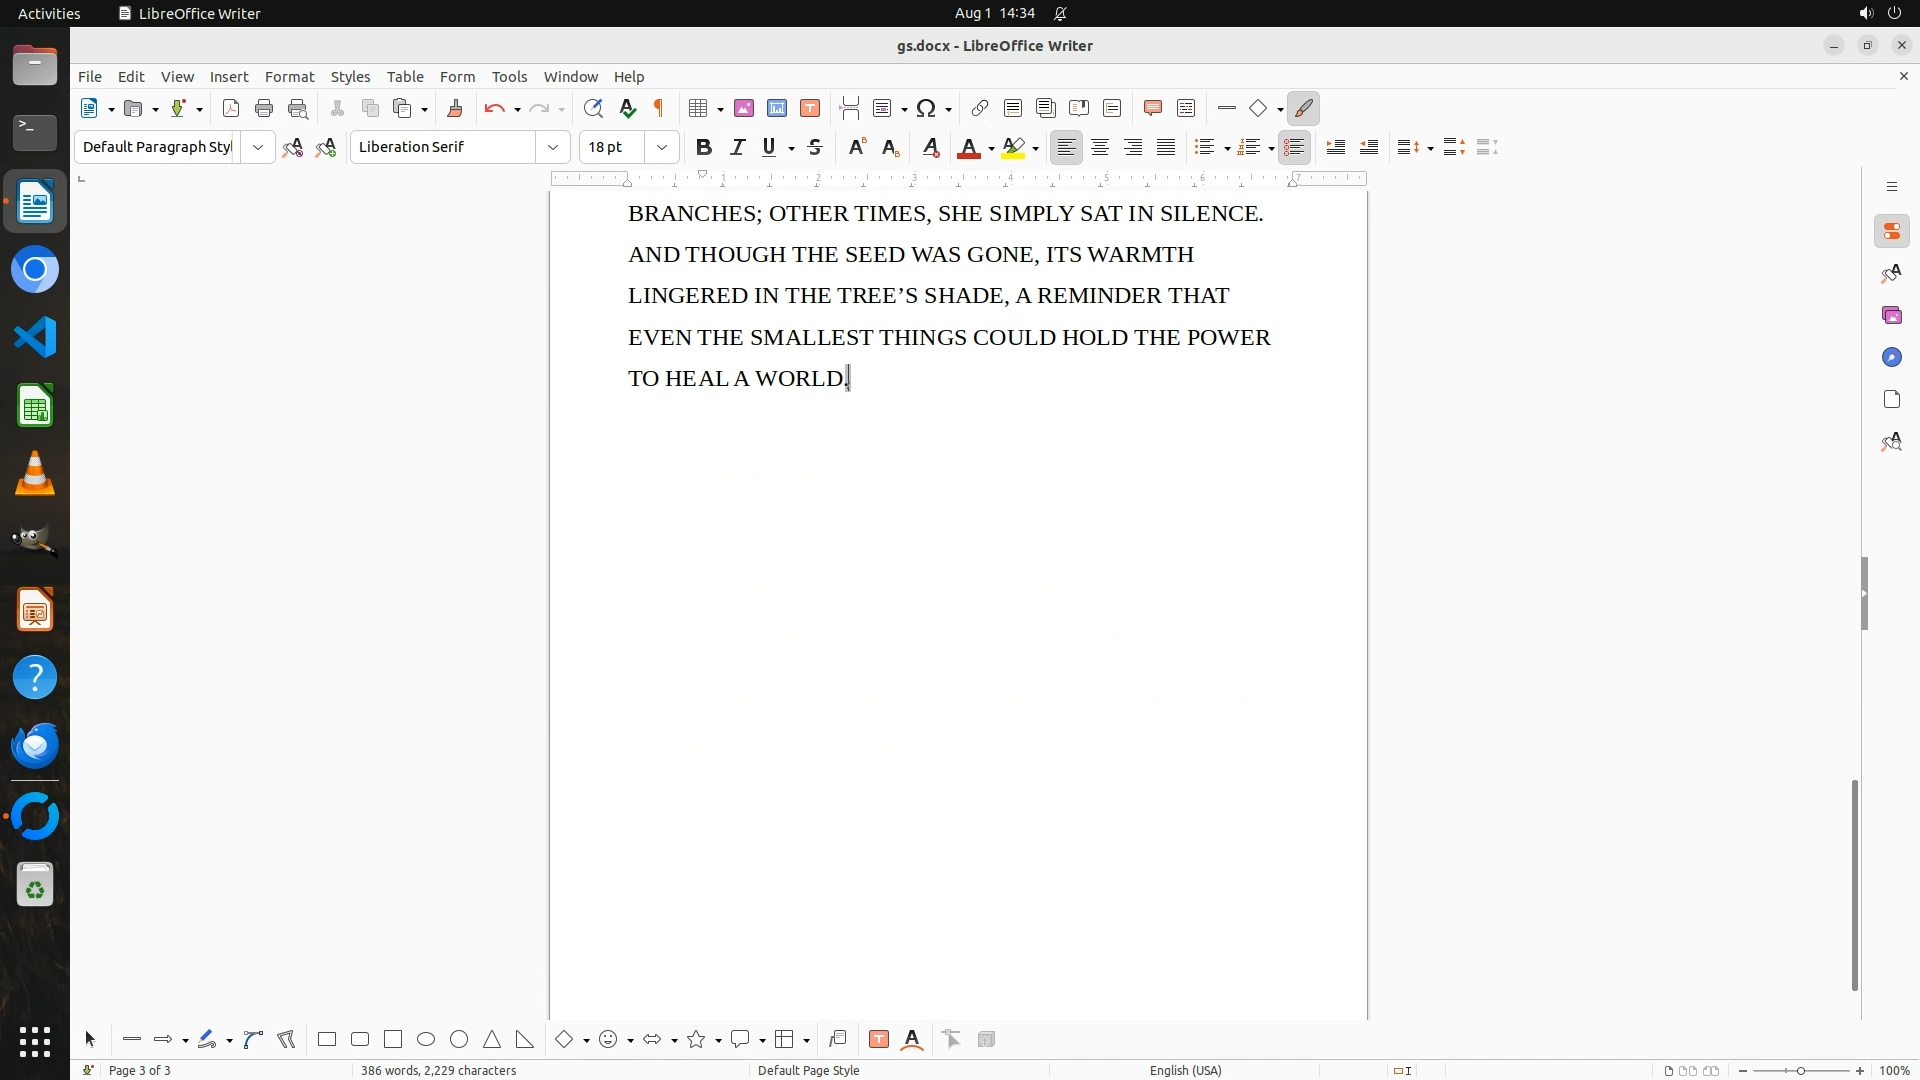Click the Clone Formatting paintbrush icon
The width and height of the screenshot is (1920, 1080).
[455, 108]
